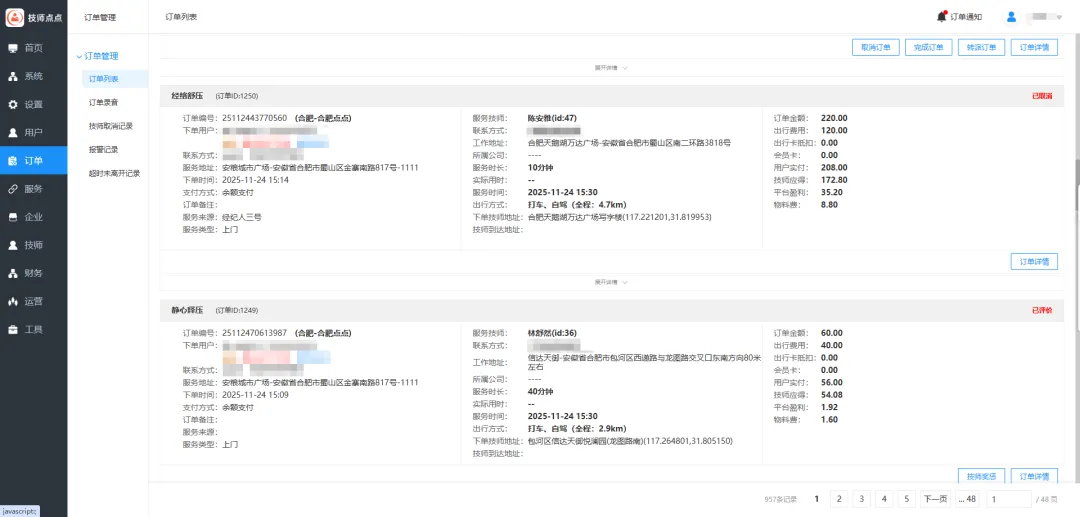Screen dimensions: 1080x517
Task: Click the 财务 finance icon in sidebar
Action: coord(13,273)
